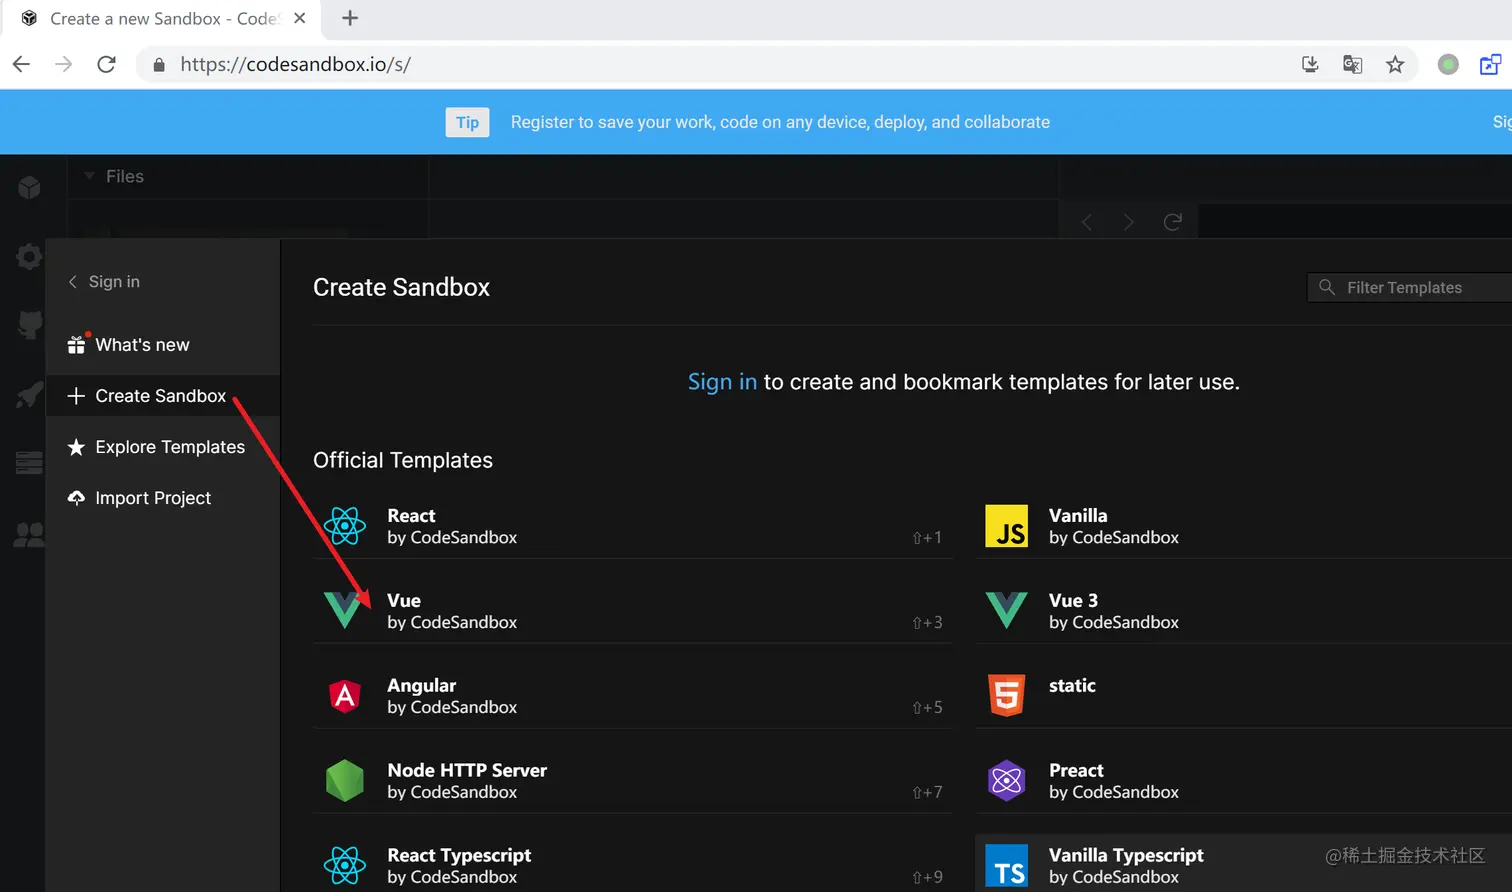Collapse the Files panel arrow

click(x=90, y=176)
